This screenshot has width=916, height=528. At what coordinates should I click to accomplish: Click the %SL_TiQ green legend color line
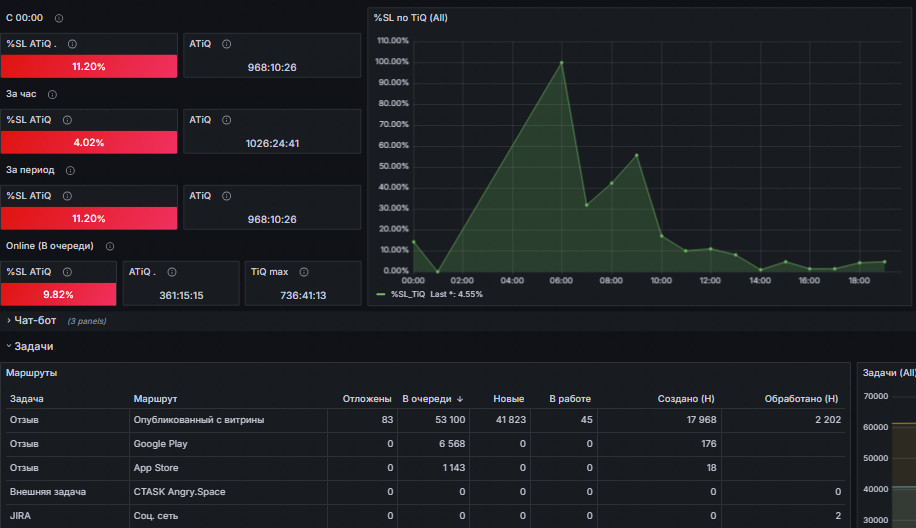coord(381,294)
